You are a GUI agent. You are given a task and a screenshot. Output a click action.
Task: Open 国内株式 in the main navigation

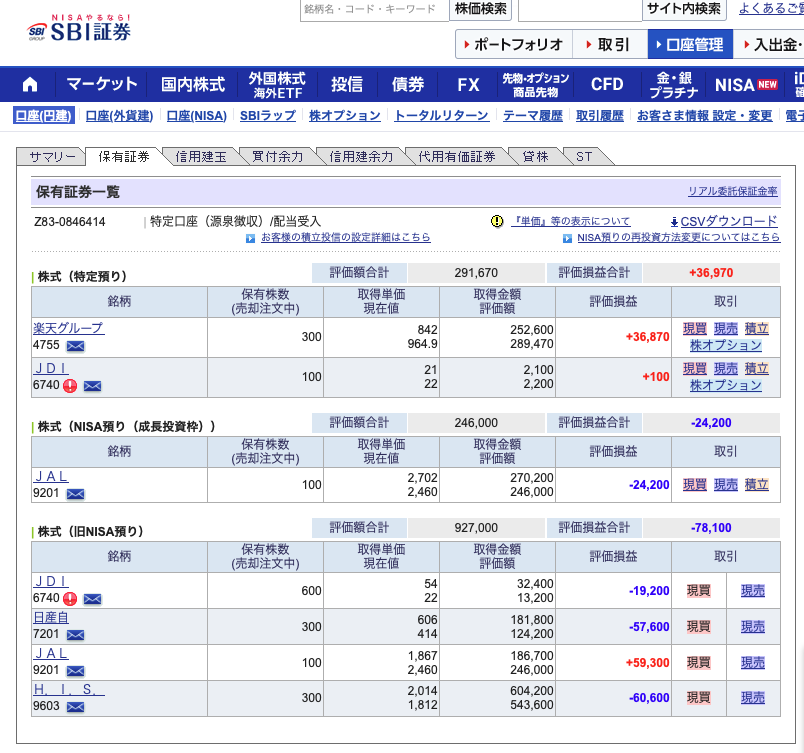click(192, 84)
